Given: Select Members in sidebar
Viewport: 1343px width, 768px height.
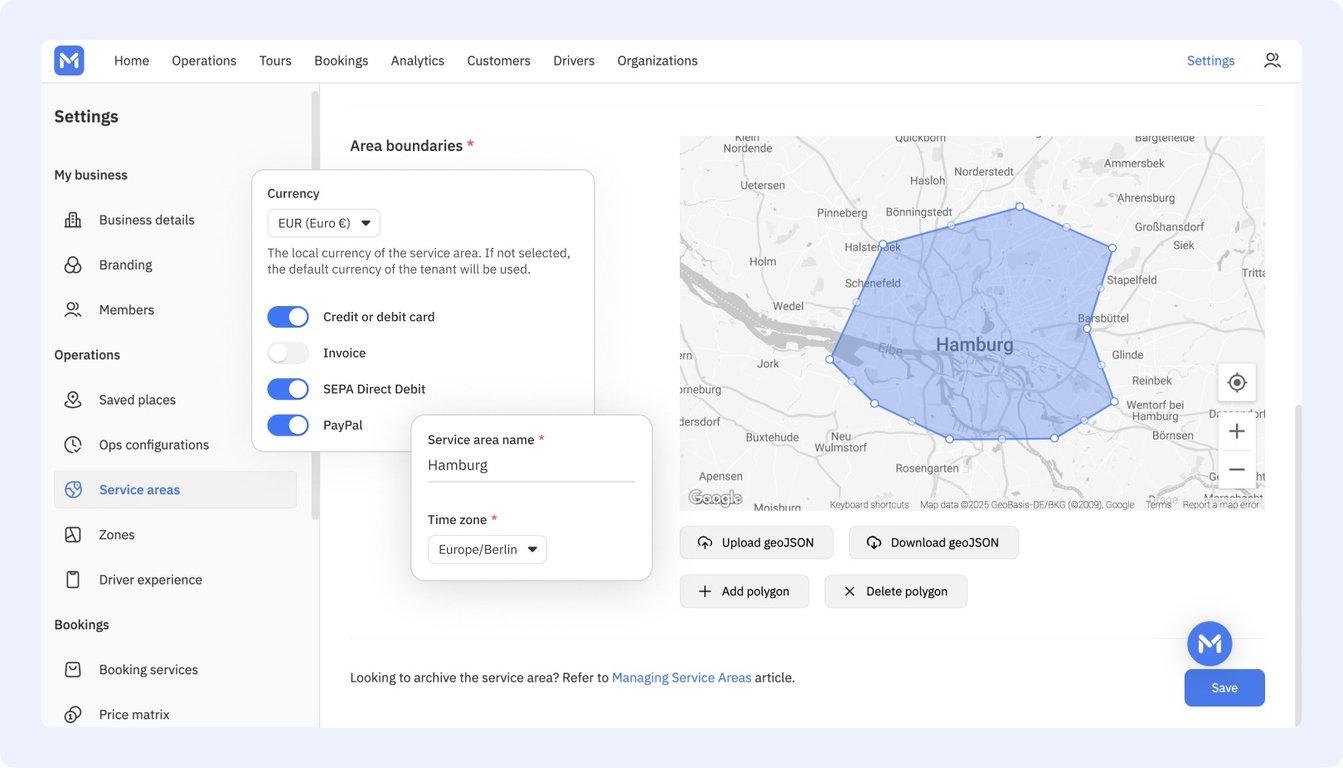Looking at the screenshot, I should coord(126,310).
